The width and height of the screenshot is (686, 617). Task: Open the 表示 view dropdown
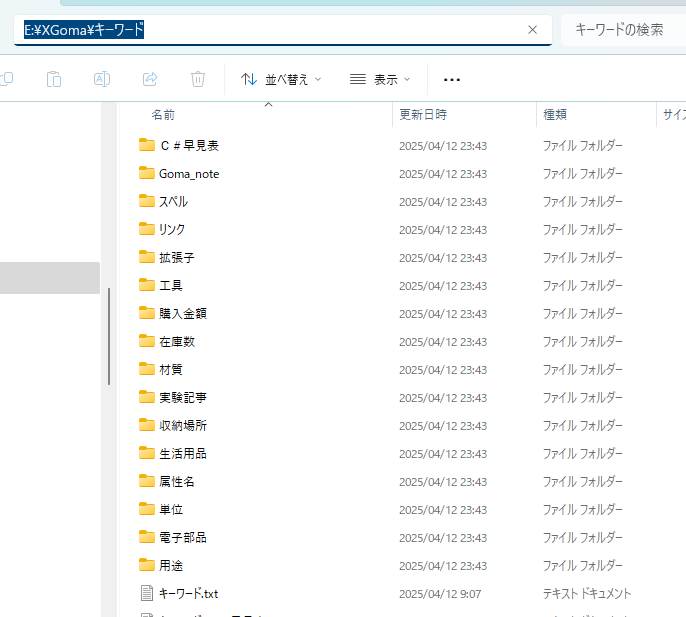[380, 80]
